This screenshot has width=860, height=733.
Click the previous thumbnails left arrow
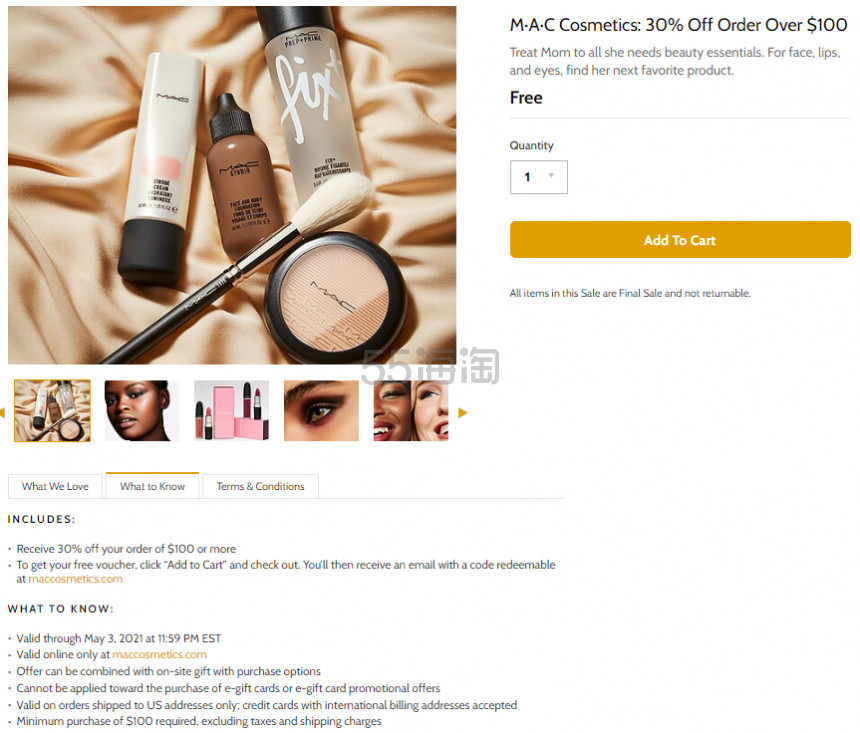(2, 413)
